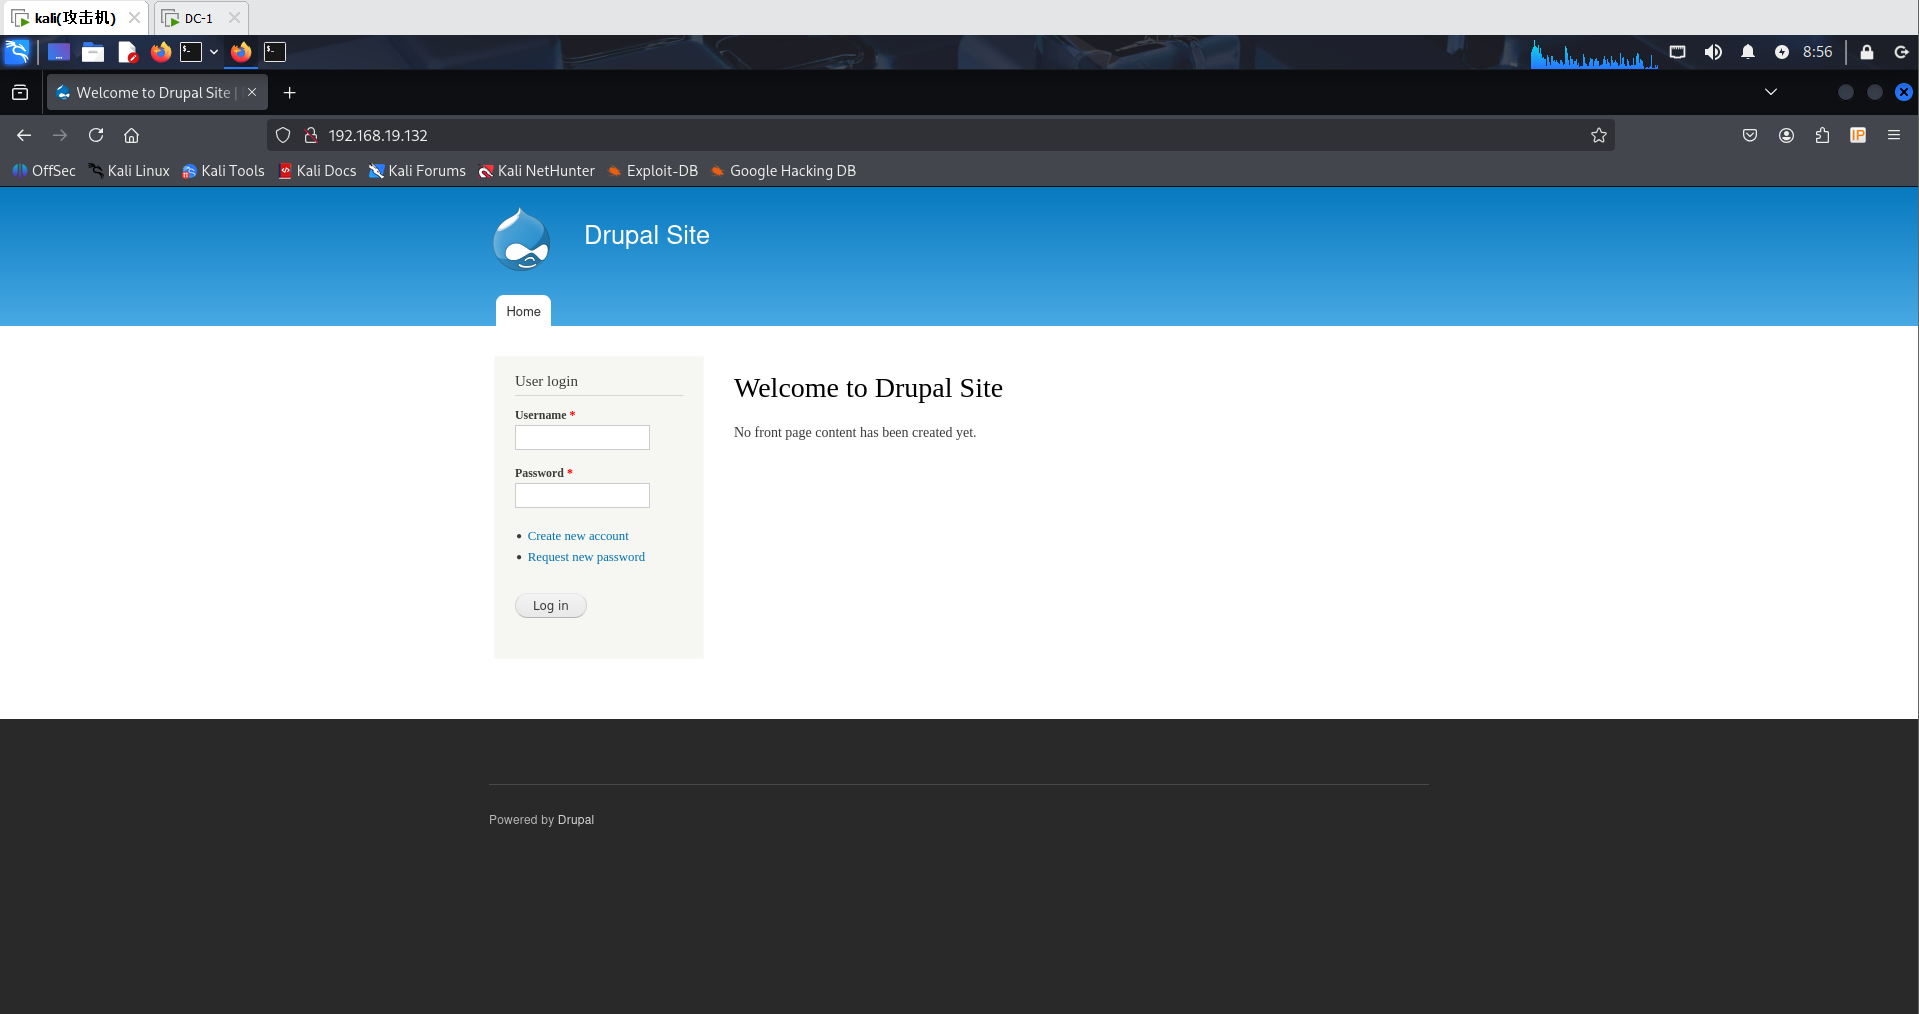Image resolution: width=1919 pixels, height=1014 pixels.
Task: Open the Kali NetHunter bookmark
Action: point(536,171)
